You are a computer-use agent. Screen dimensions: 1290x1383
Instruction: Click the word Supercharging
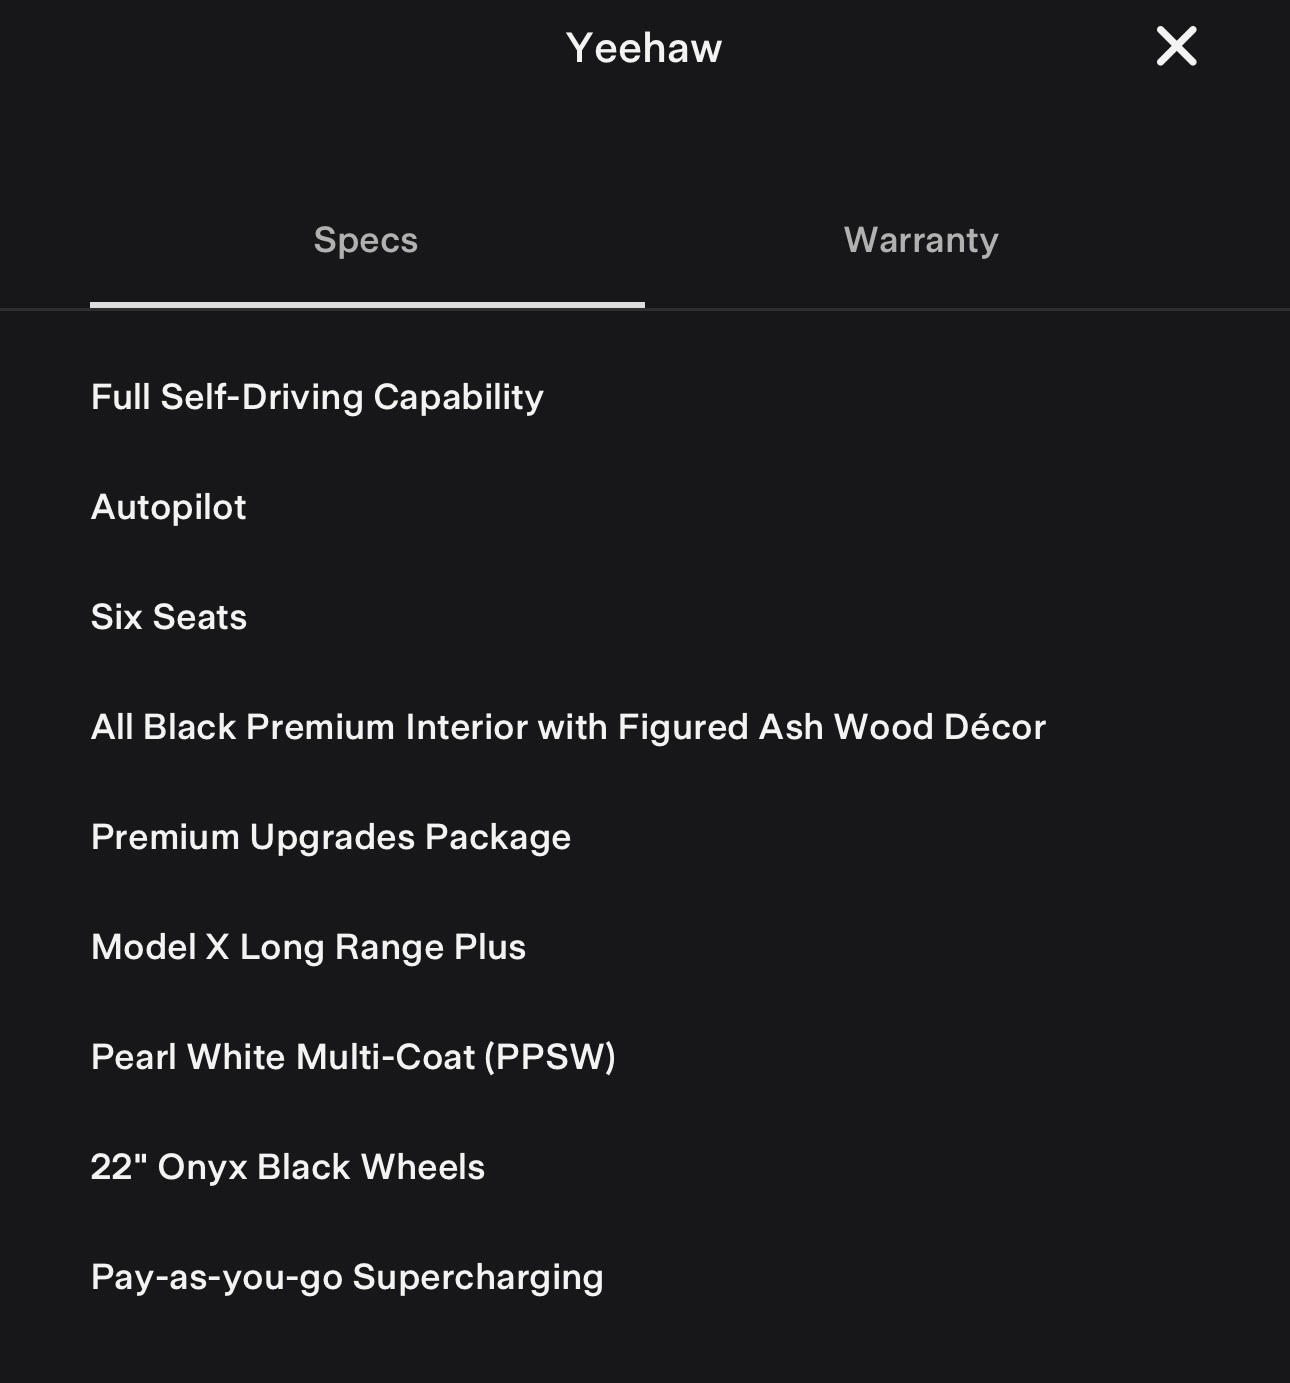click(x=478, y=1277)
